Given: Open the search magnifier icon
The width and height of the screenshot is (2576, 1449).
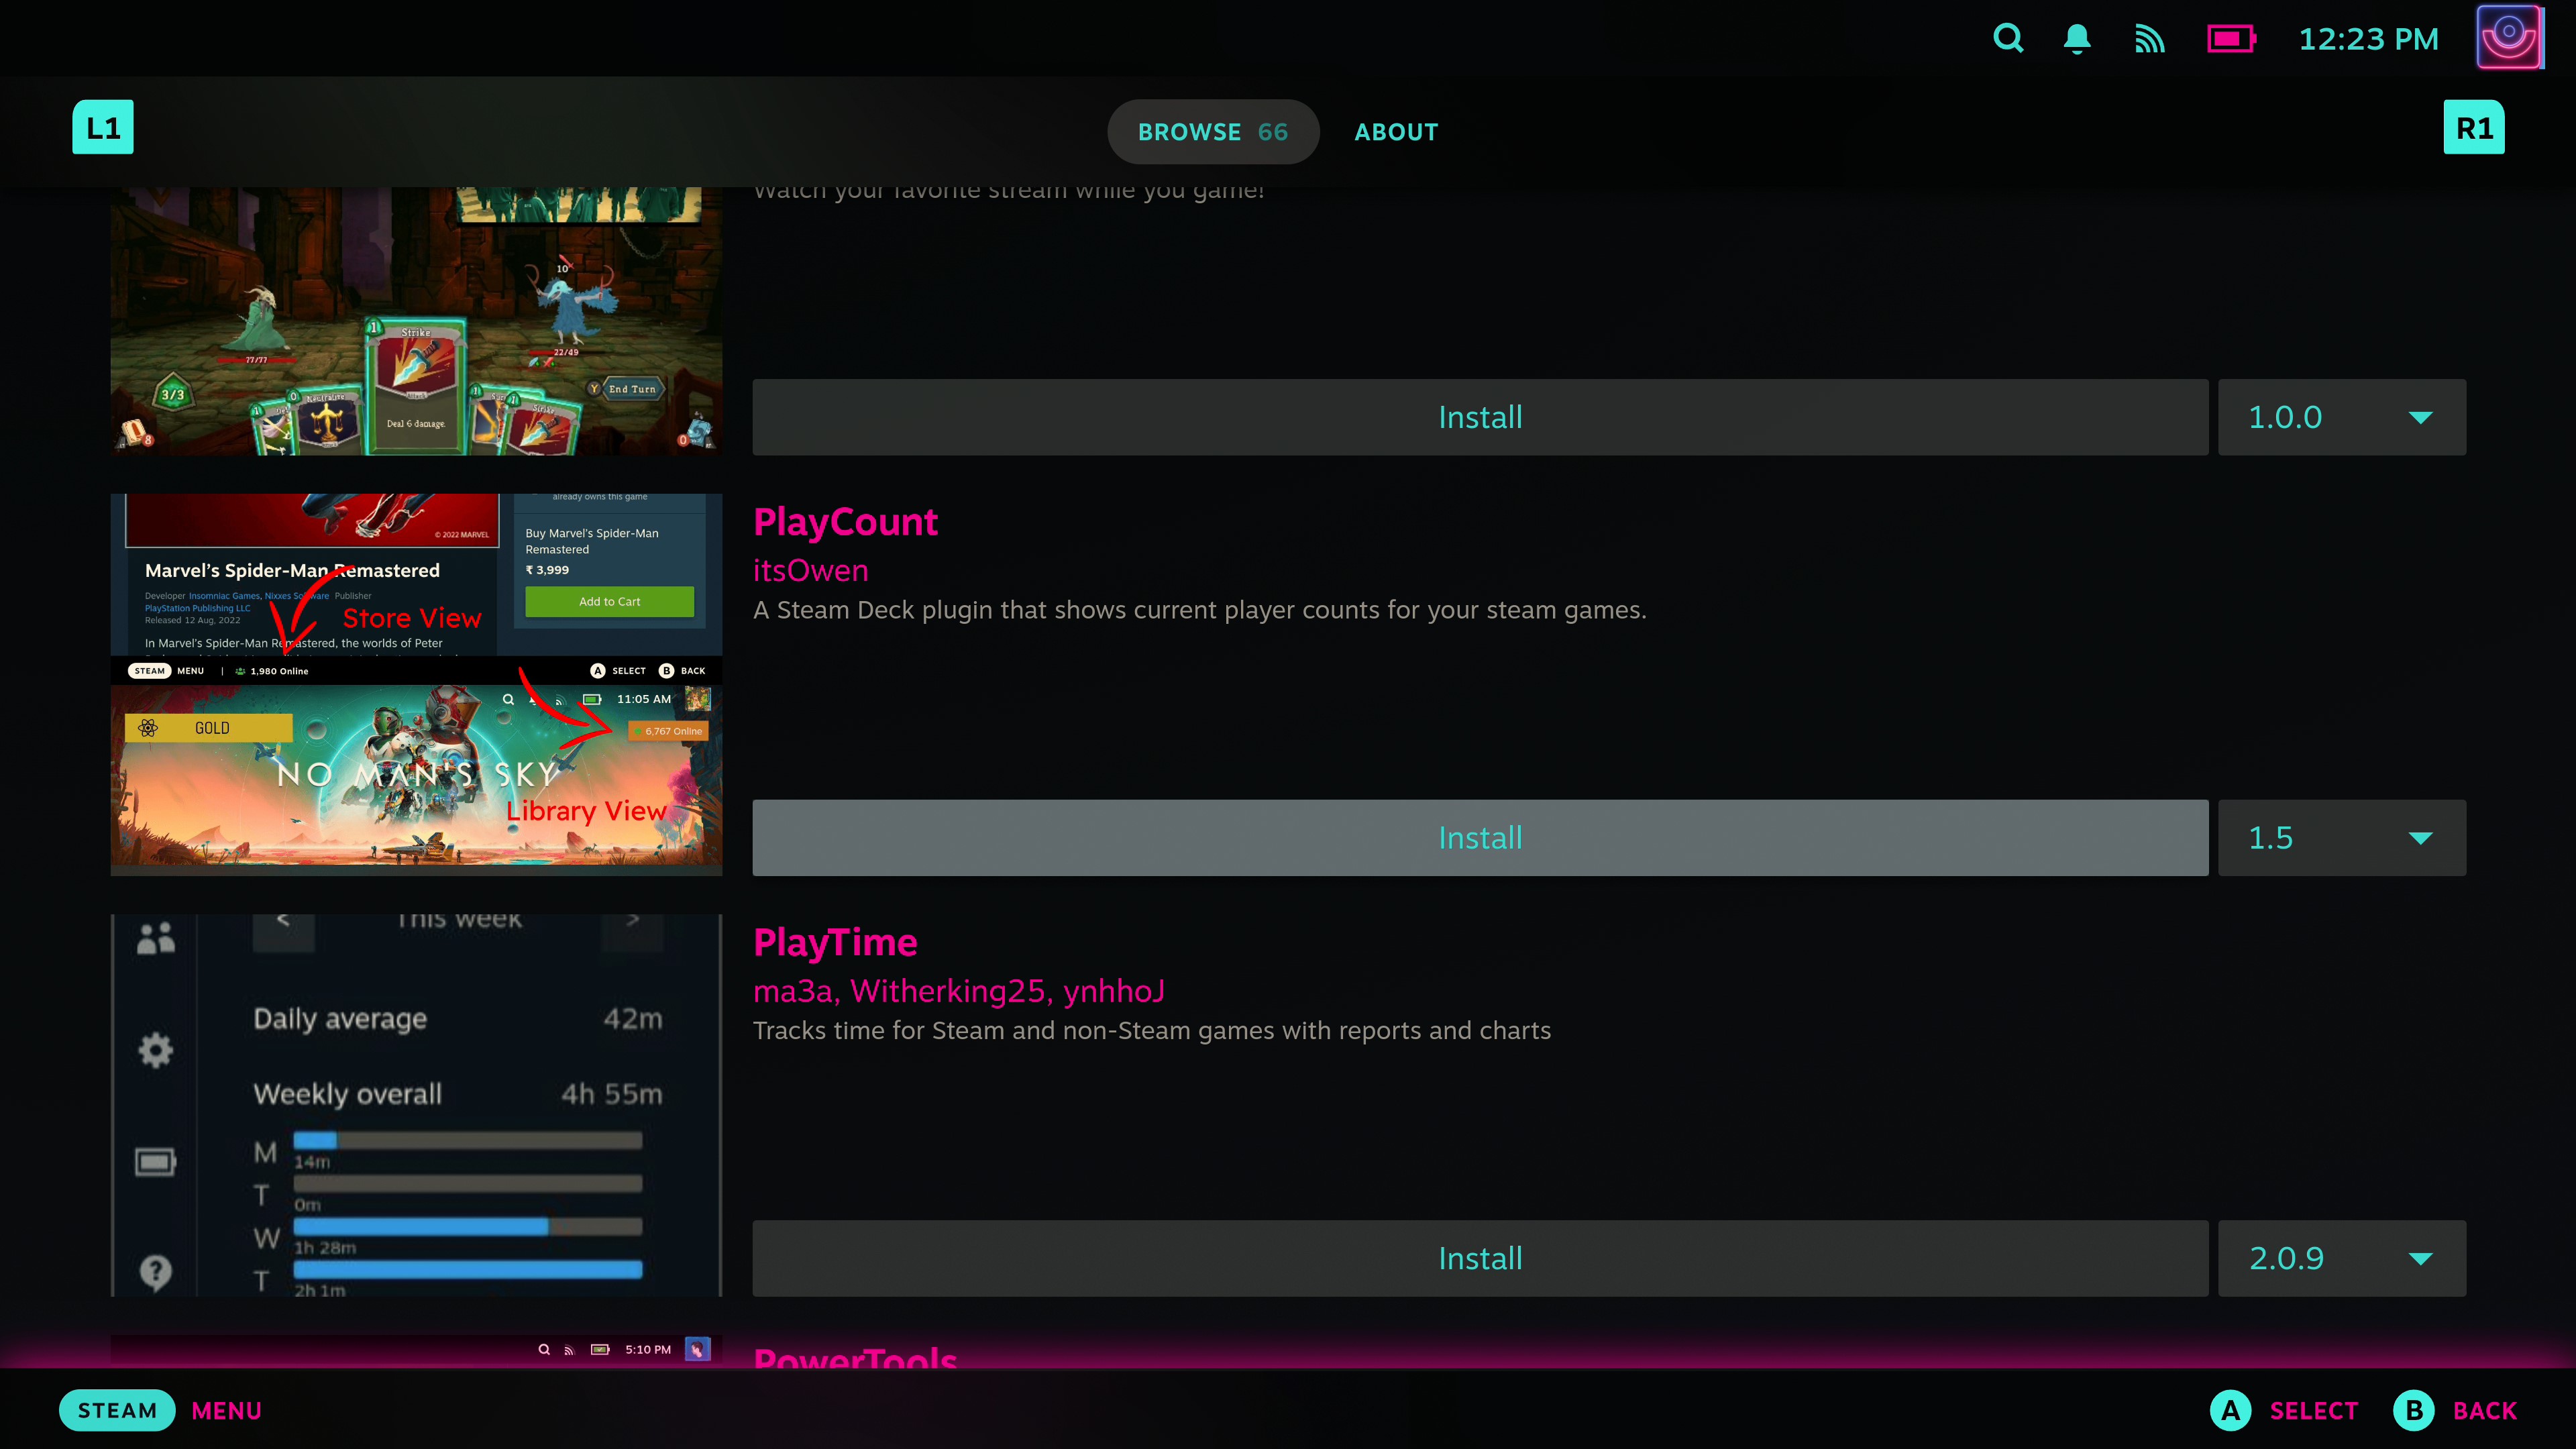Looking at the screenshot, I should [2008, 39].
